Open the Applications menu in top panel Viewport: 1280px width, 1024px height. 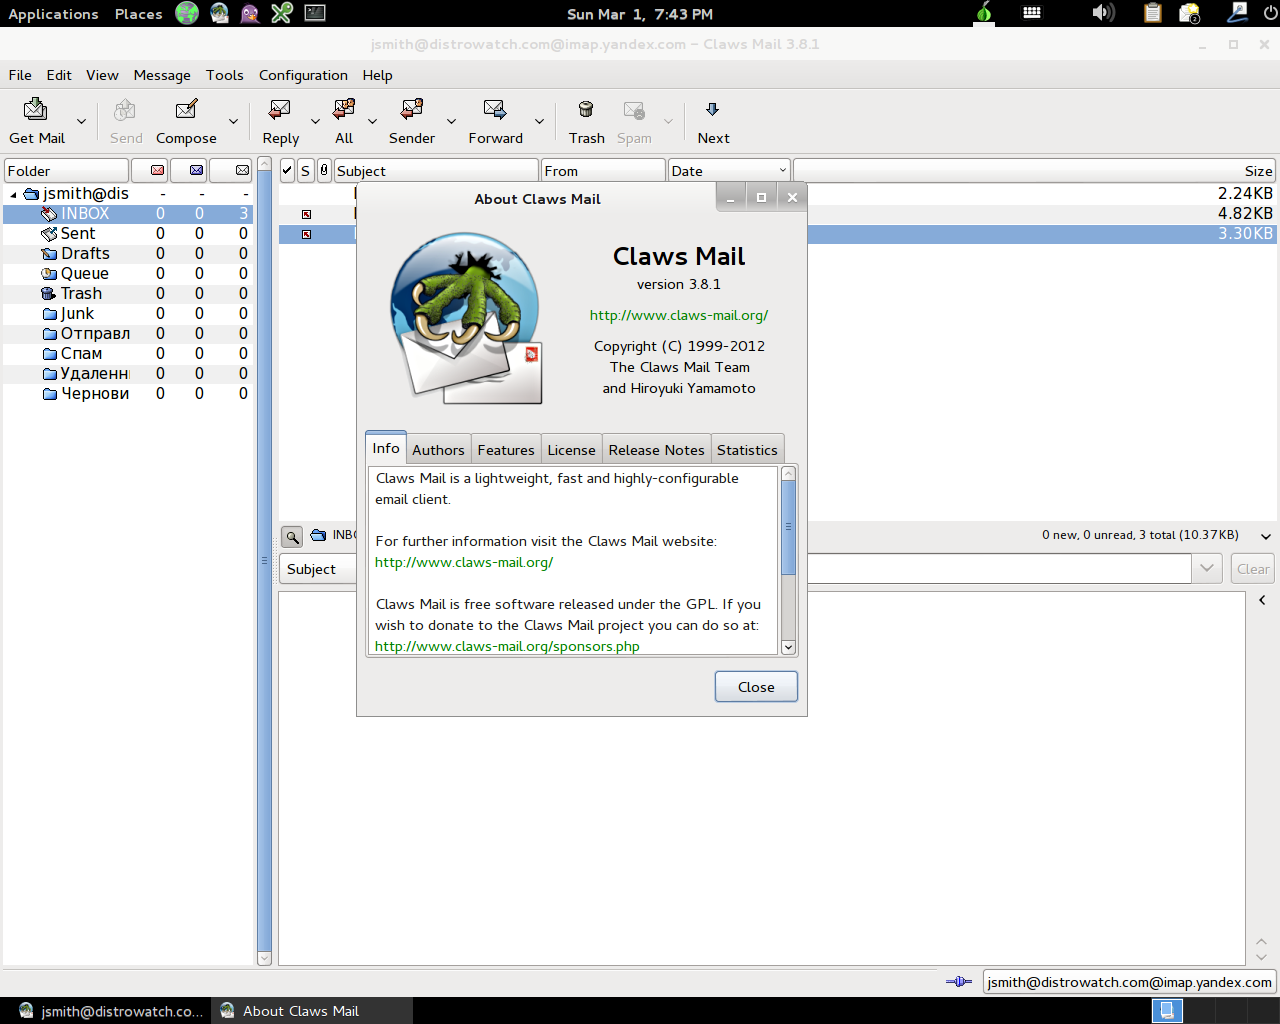tap(53, 13)
